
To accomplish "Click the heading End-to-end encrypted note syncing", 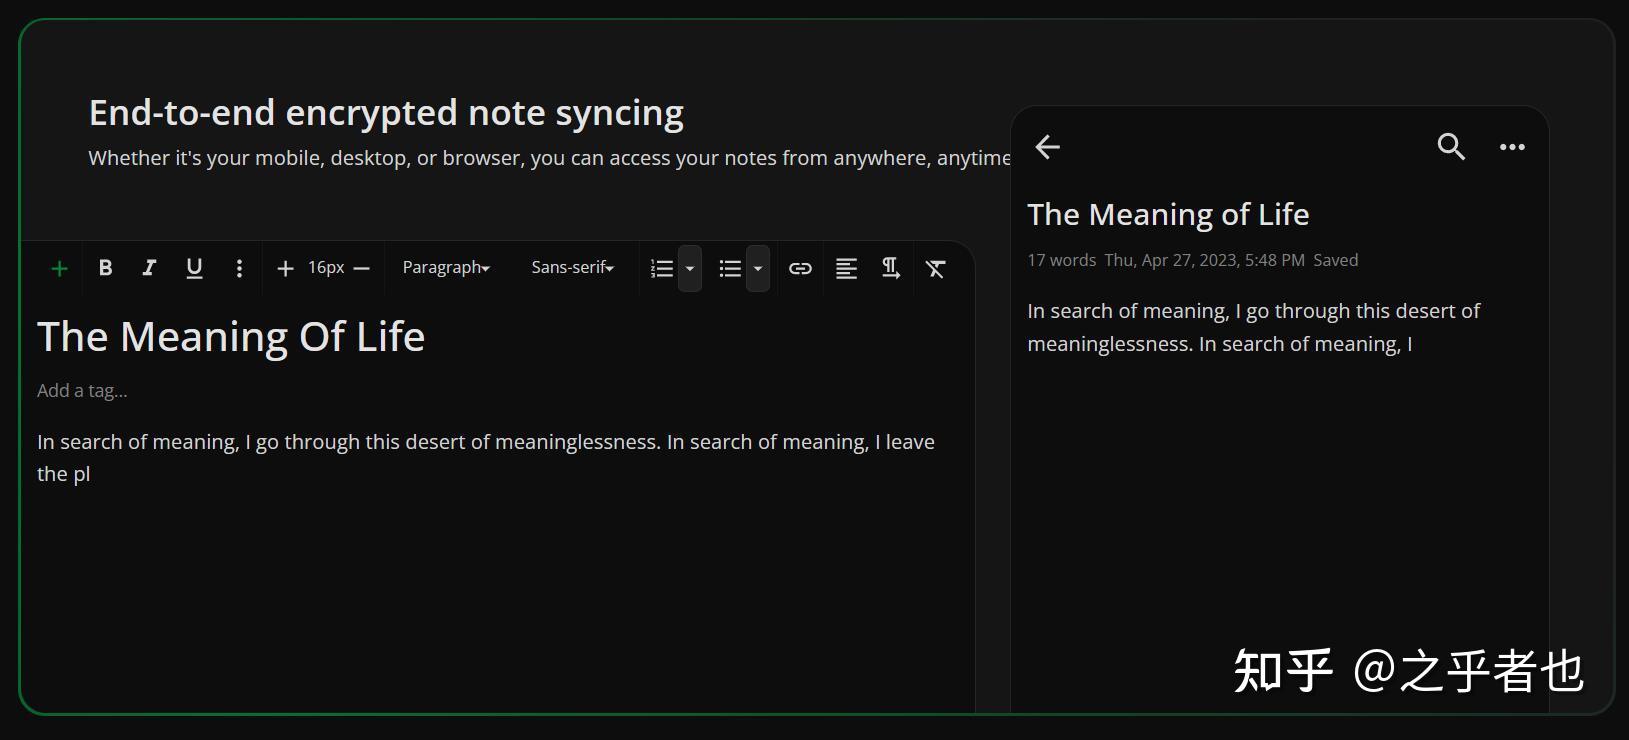I will (x=386, y=113).
